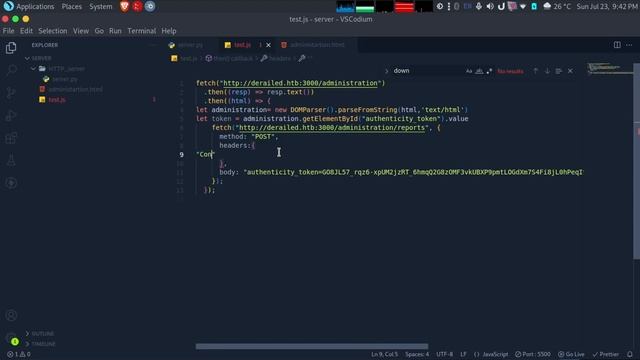Open the Run menu

coord(115,31)
